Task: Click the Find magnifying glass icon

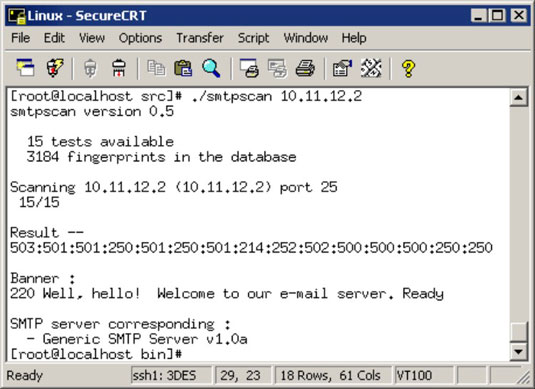Action: [x=211, y=68]
